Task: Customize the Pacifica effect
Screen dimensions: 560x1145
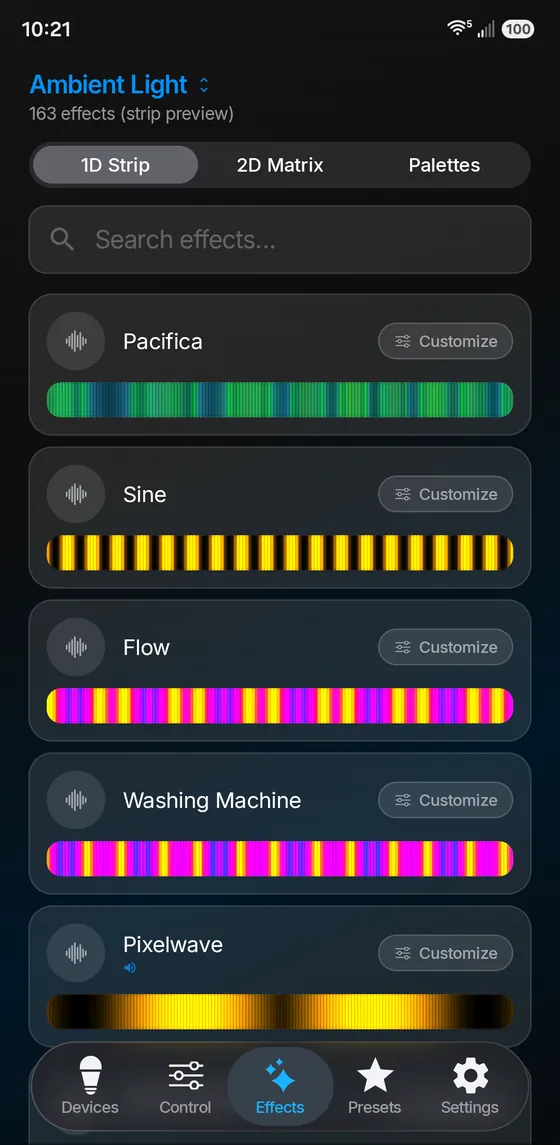Action: tap(445, 341)
